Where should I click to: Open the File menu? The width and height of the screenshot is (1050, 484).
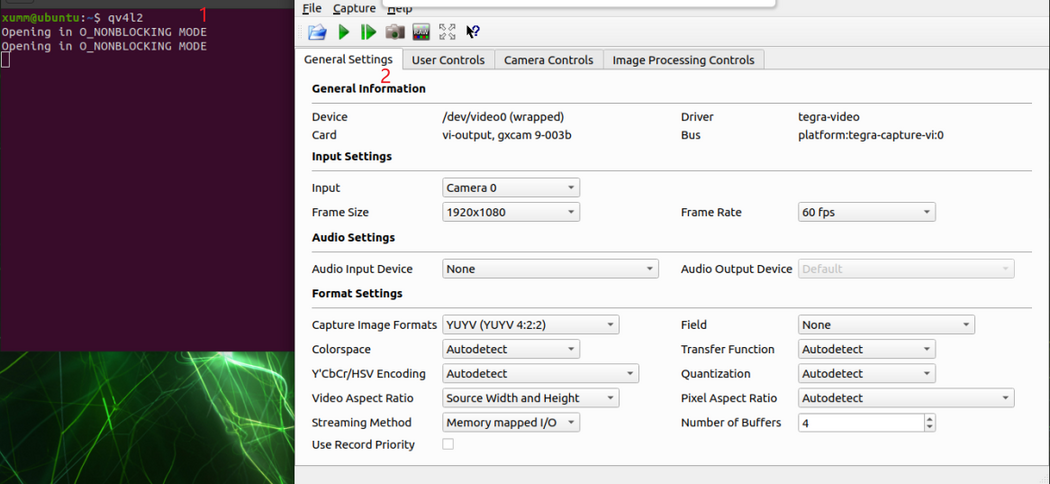click(312, 8)
